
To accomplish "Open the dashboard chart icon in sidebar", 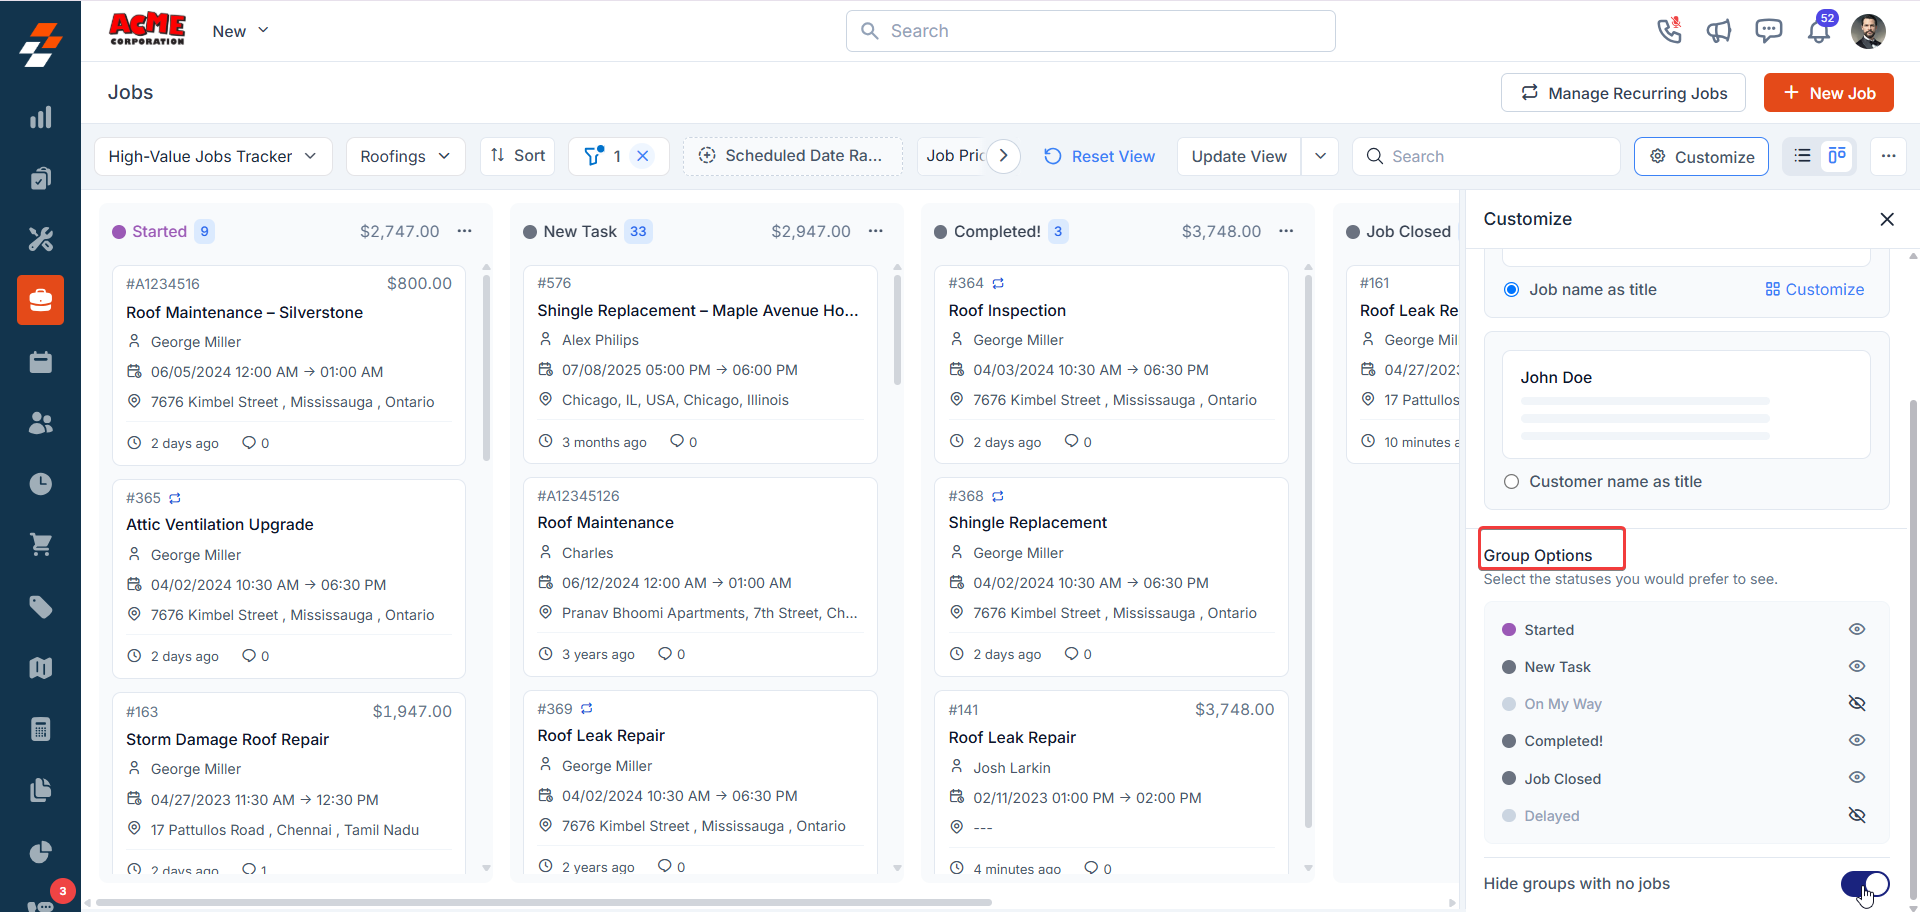I will click(x=40, y=117).
